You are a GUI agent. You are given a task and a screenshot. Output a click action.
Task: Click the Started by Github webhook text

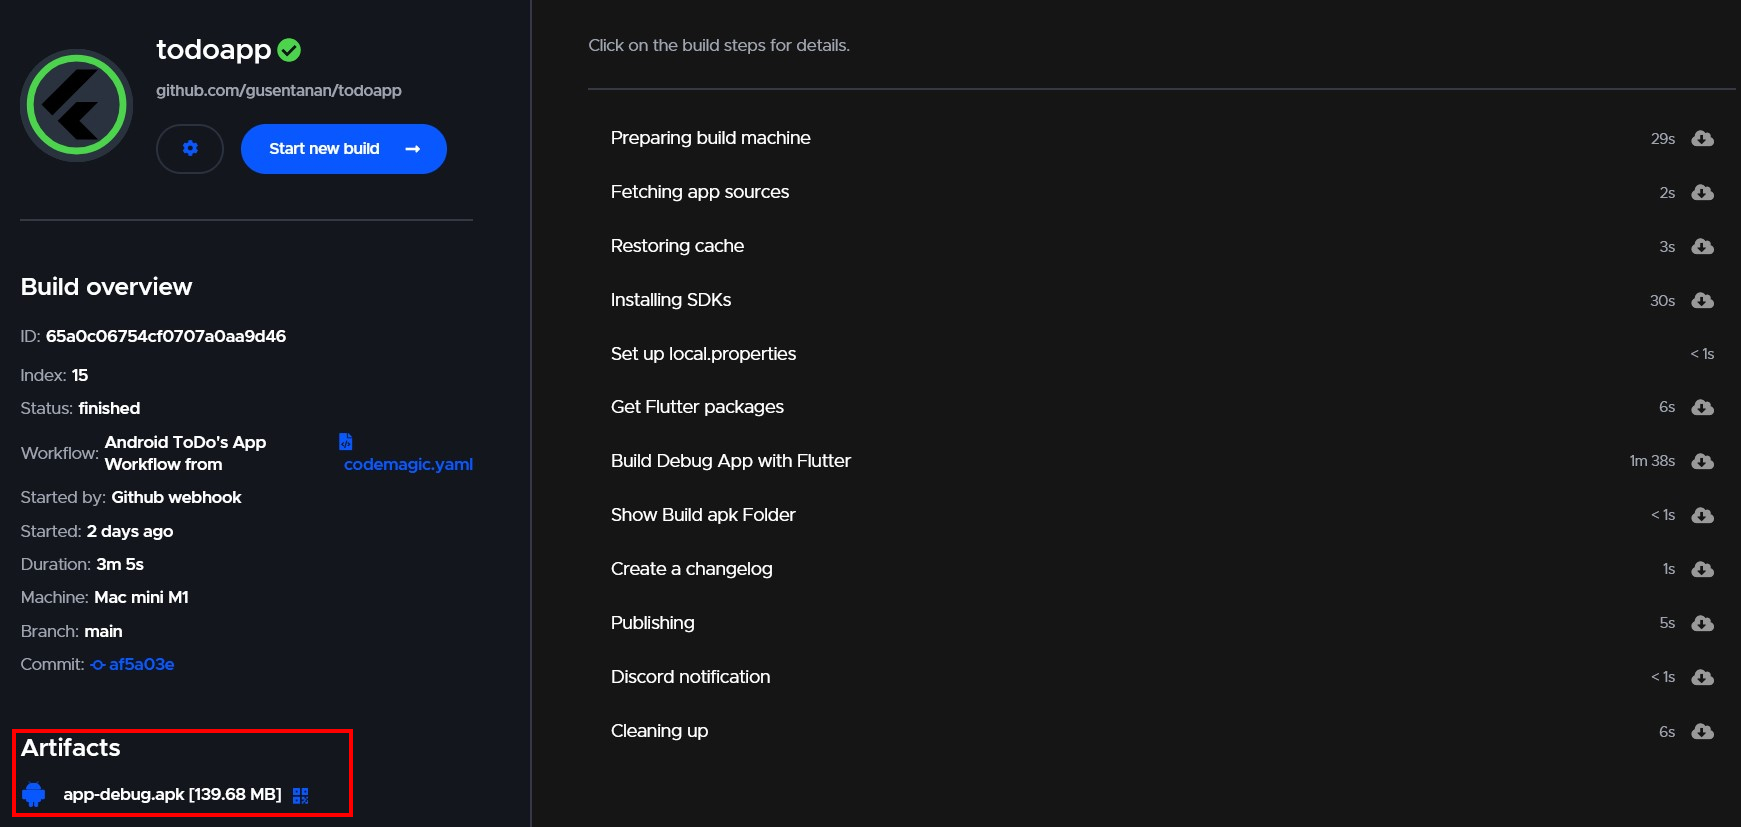(x=176, y=497)
